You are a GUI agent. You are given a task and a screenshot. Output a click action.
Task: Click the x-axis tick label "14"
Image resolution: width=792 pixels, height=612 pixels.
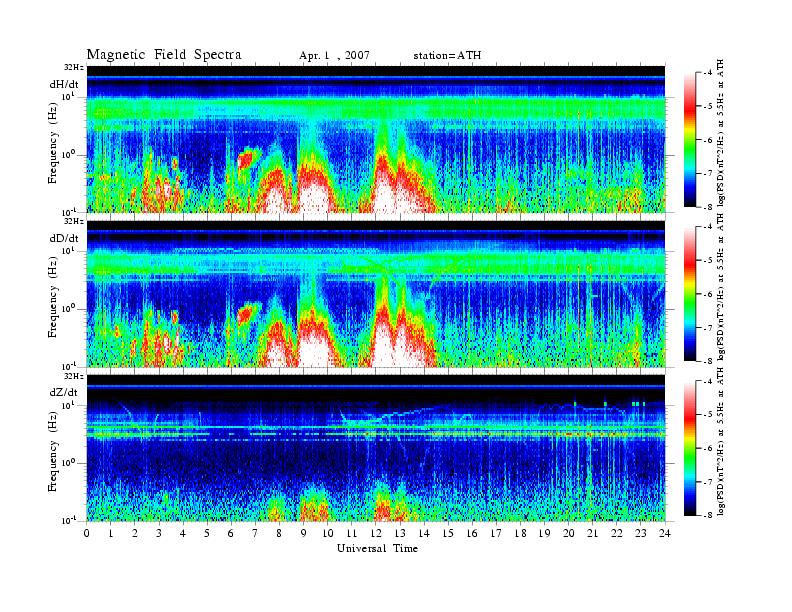pyautogui.click(x=424, y=533)
